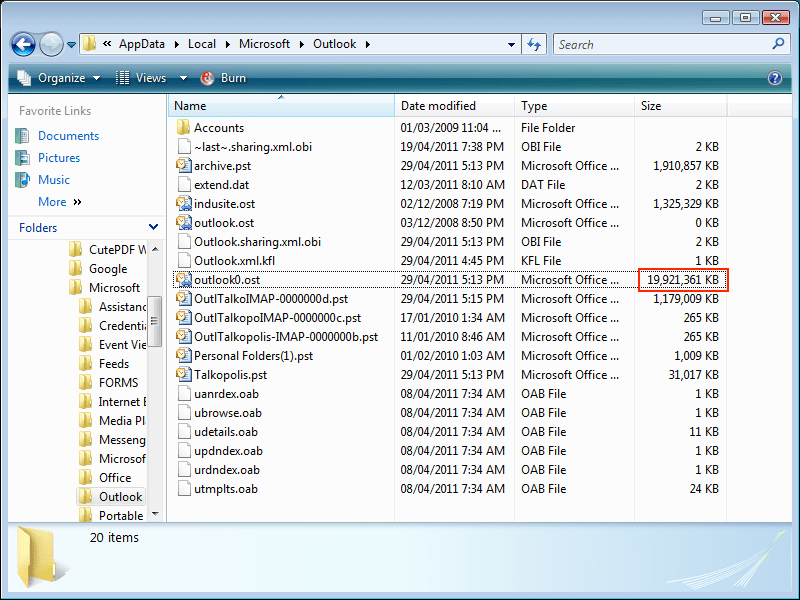
Task: Select the extend.dat file icon
Action: pyautogui.click(x=184, y=184)
